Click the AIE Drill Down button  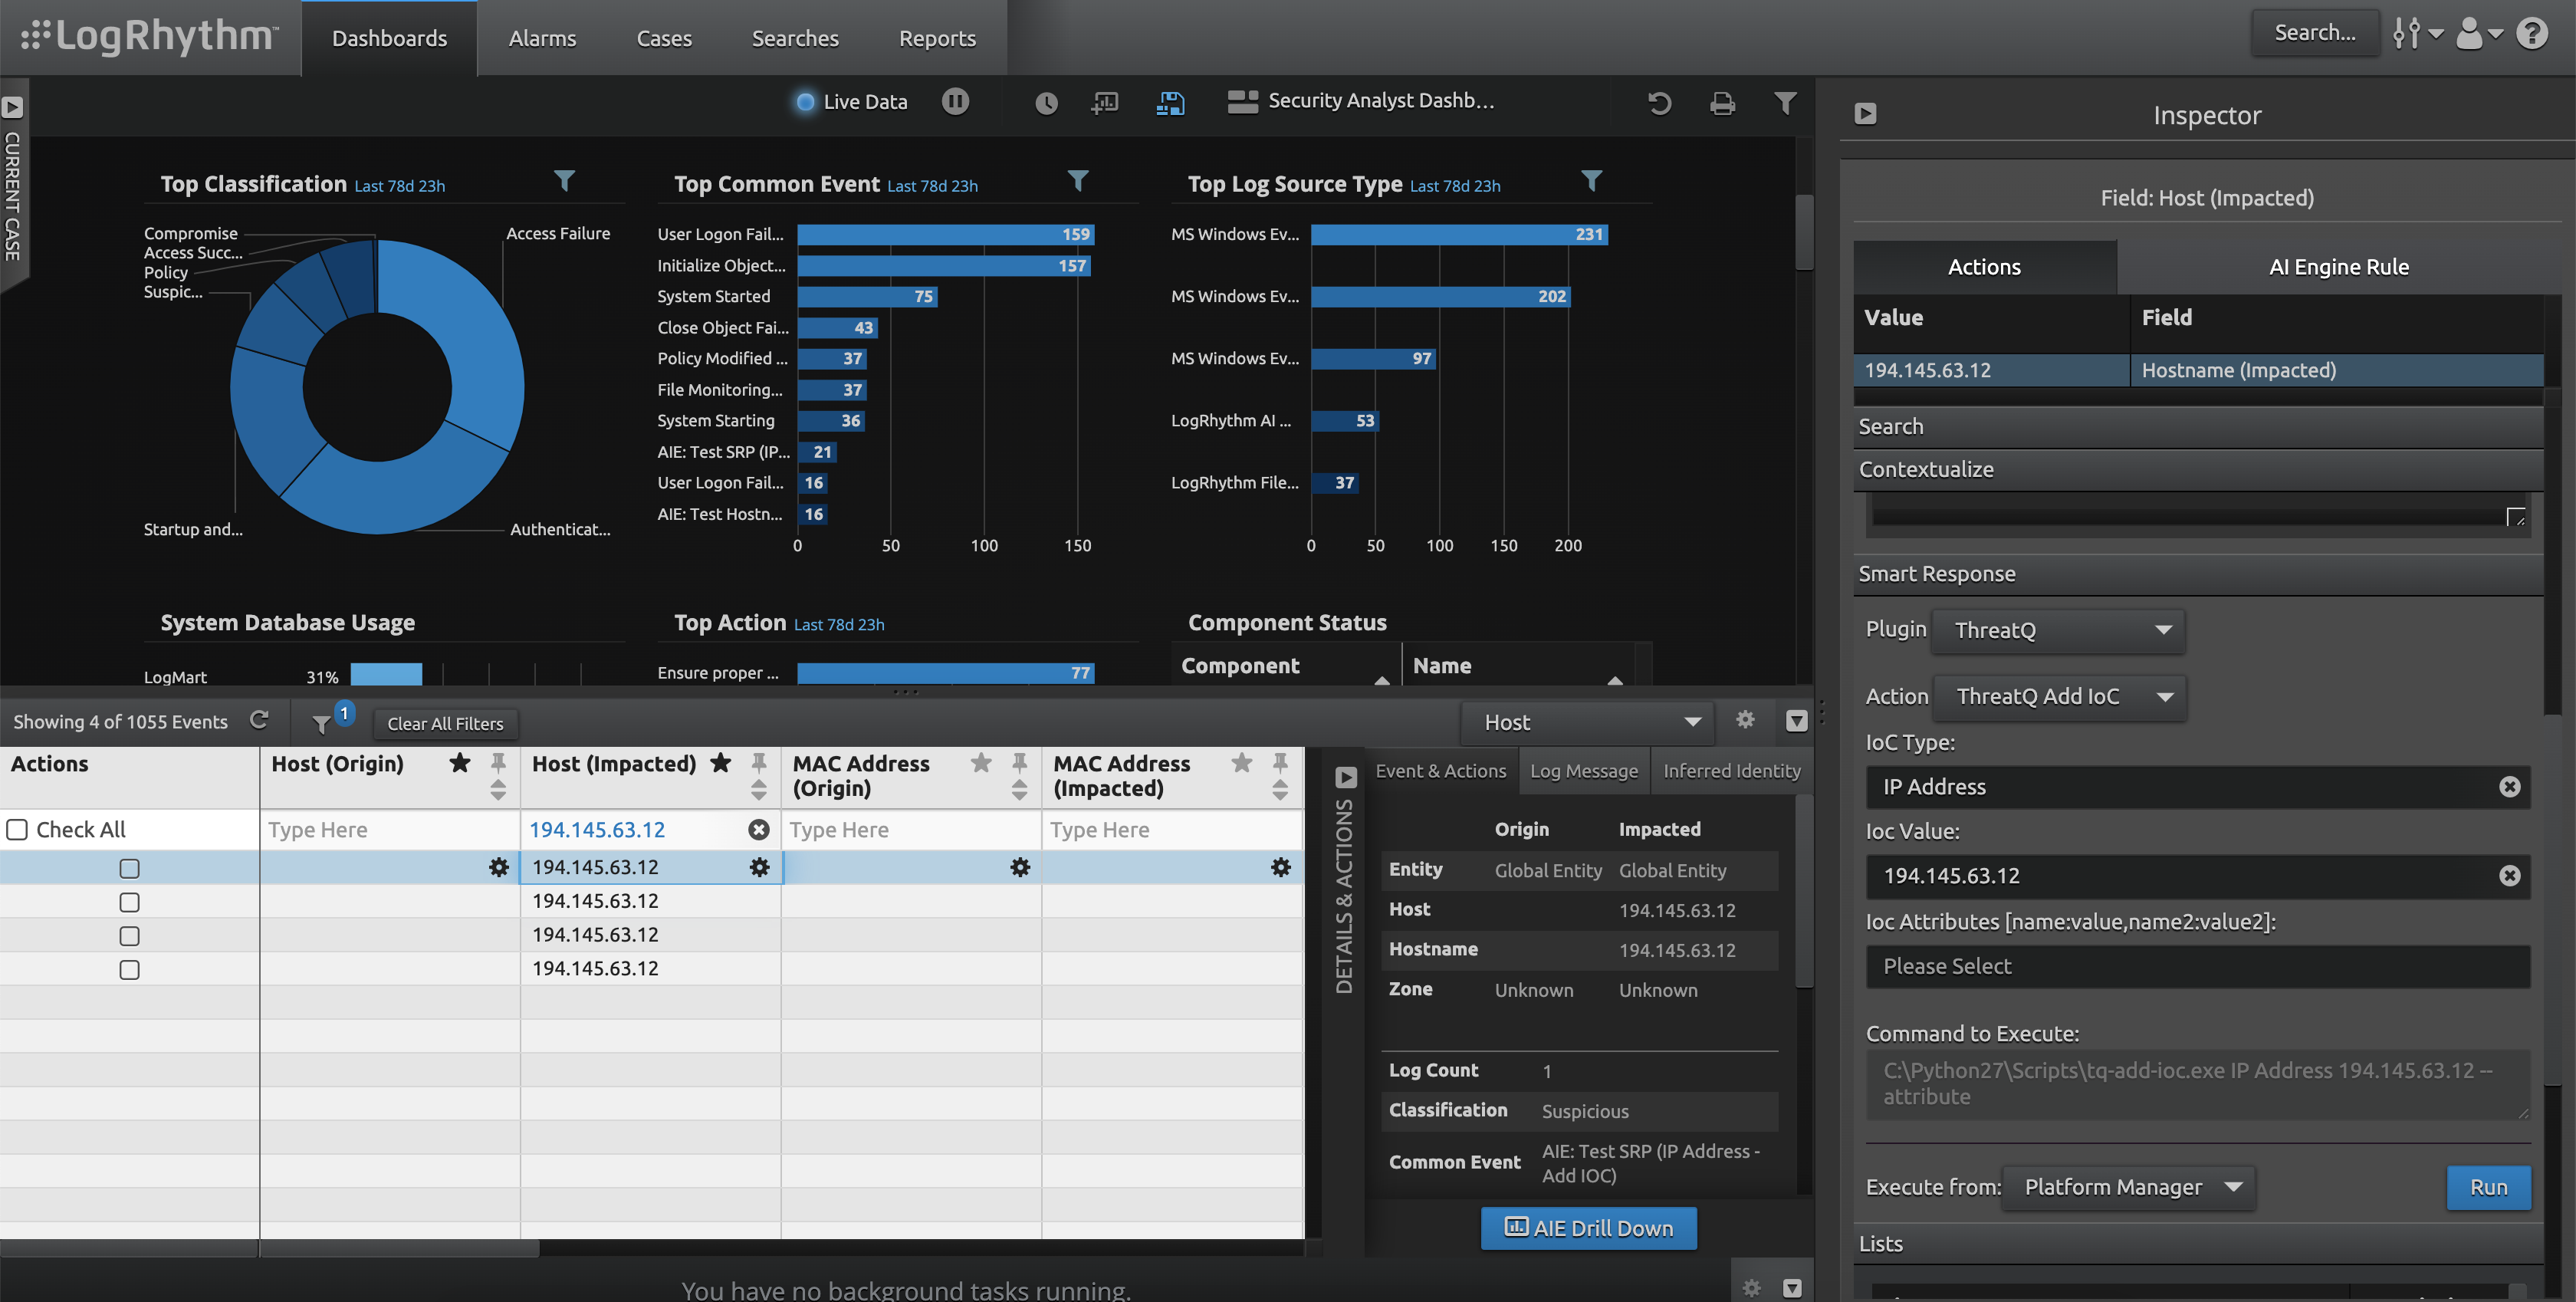click(x=1589, y=1228)
